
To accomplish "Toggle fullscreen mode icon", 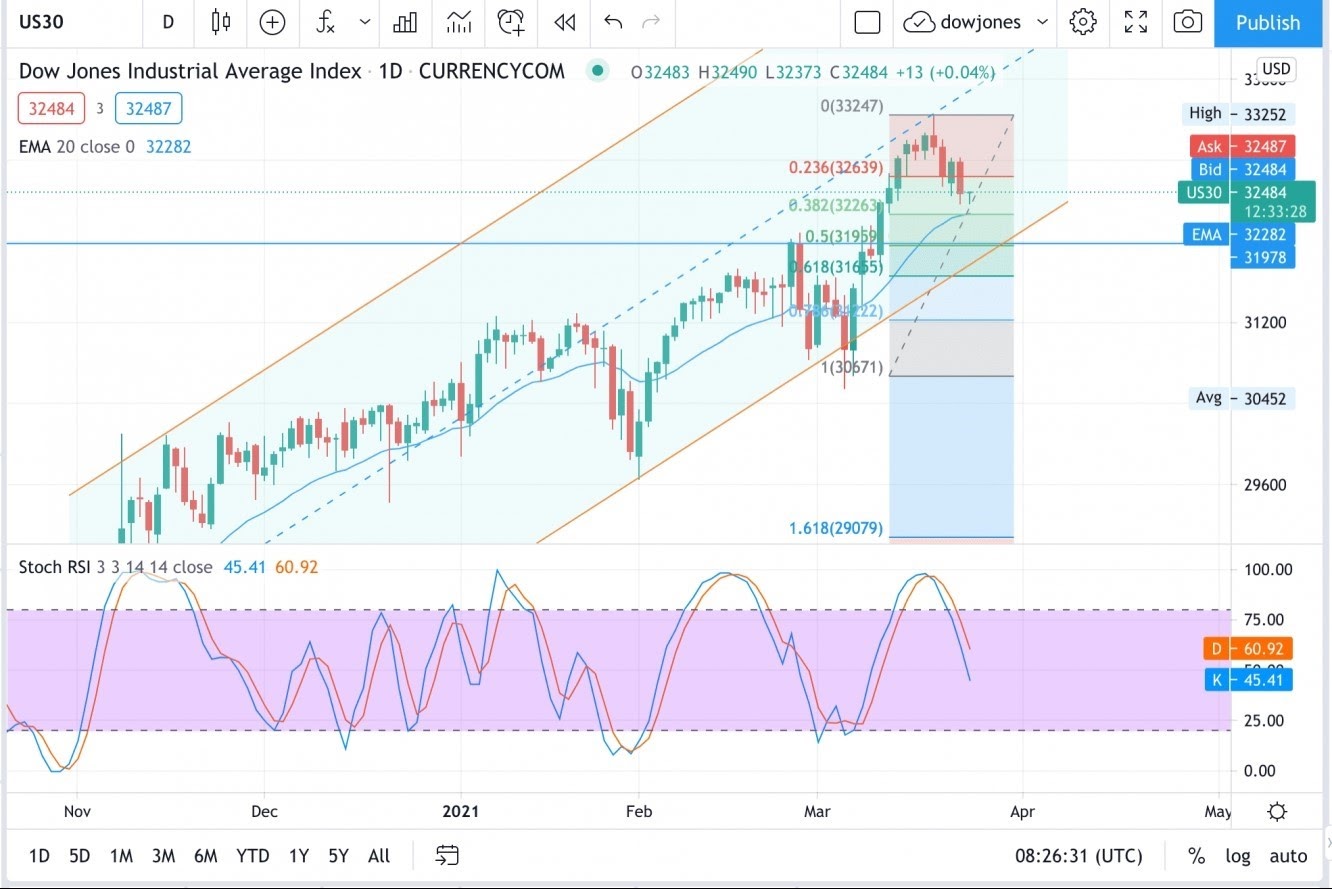I will pos(1136,22).
